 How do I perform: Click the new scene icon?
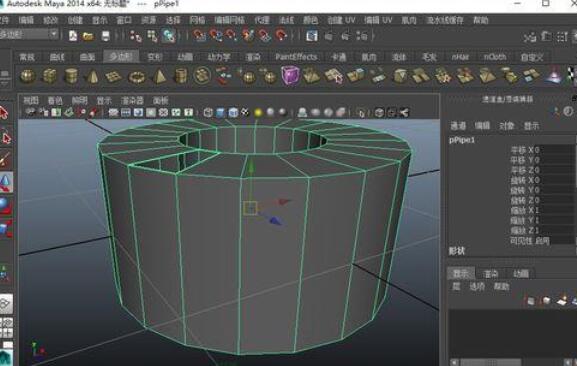[73, 36]
